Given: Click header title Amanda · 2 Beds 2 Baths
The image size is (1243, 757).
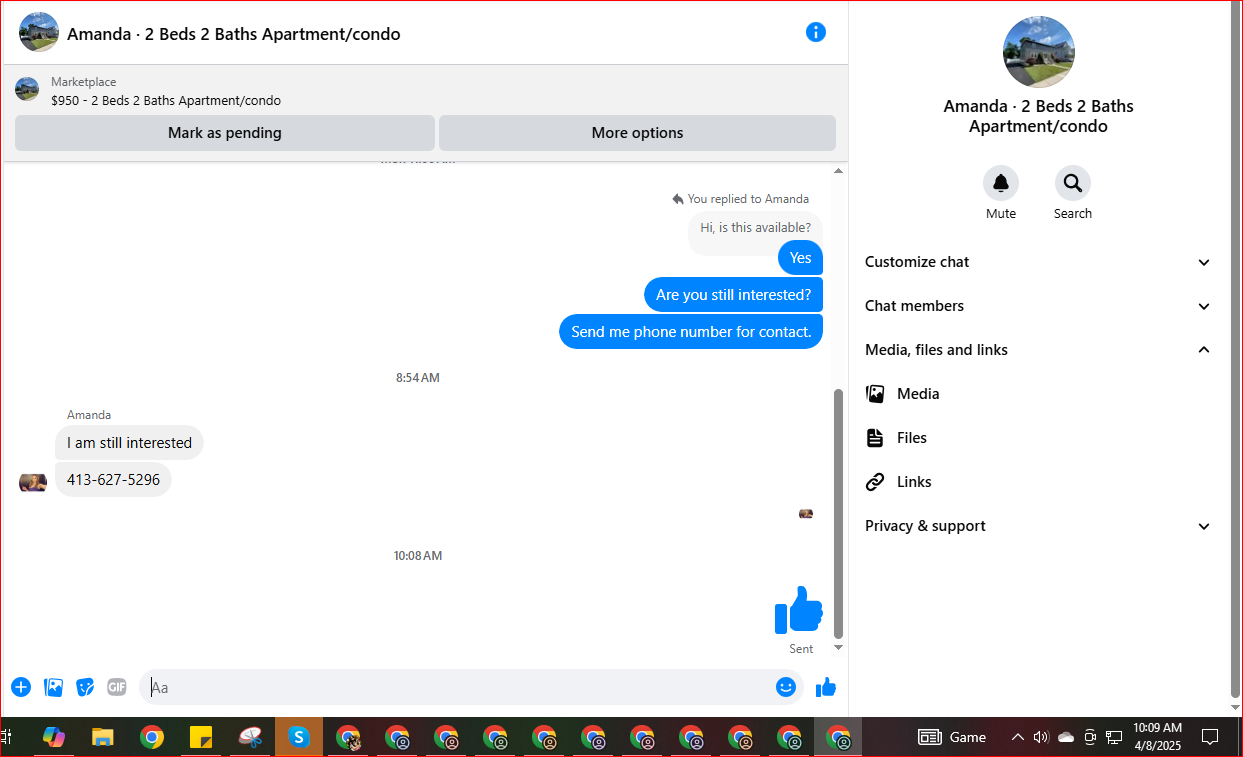Looking at the screenshot, I should point(234,34).
